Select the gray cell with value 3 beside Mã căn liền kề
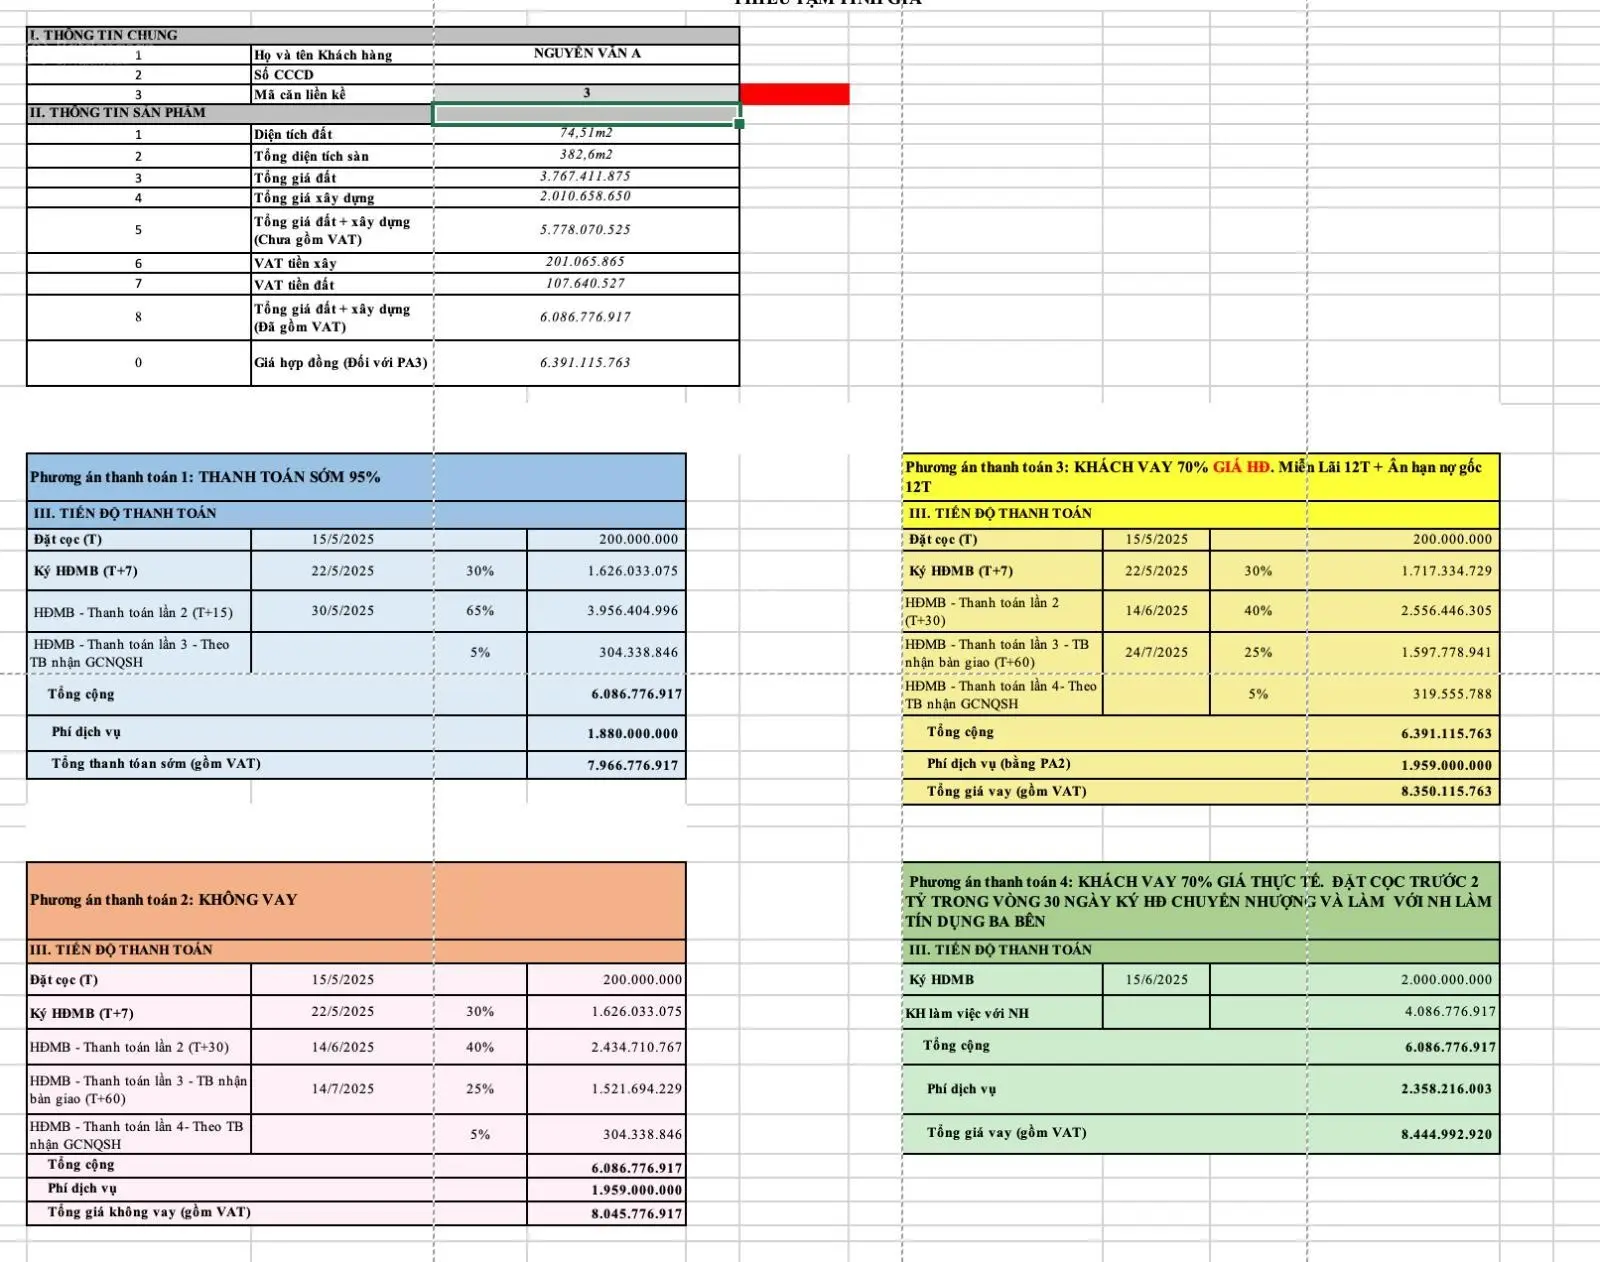 [x=586, y=93]
